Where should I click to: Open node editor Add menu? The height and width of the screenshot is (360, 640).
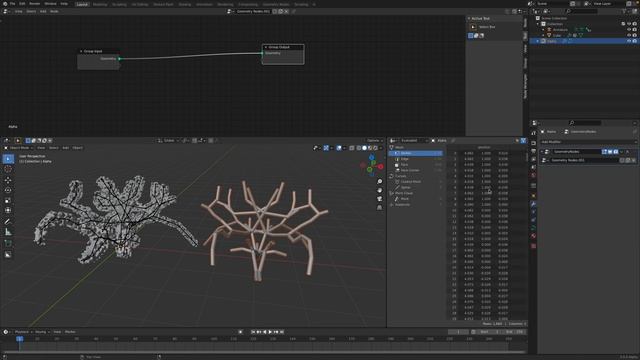pyautogui.click(x=43, y=11)
